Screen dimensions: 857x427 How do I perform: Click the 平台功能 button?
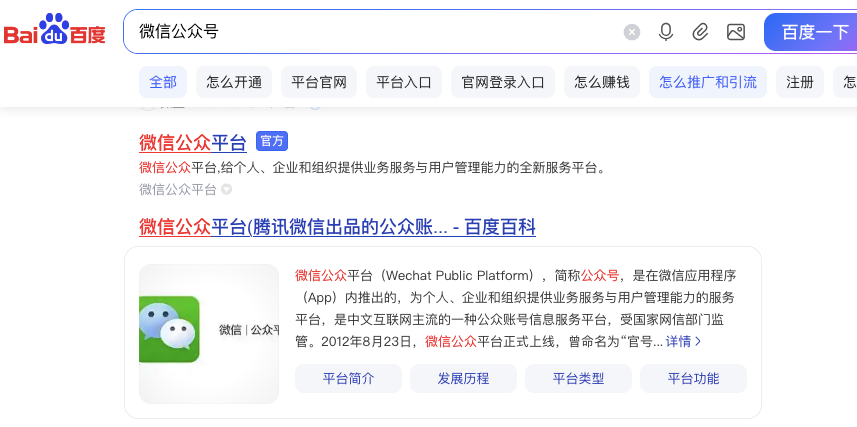693,378
